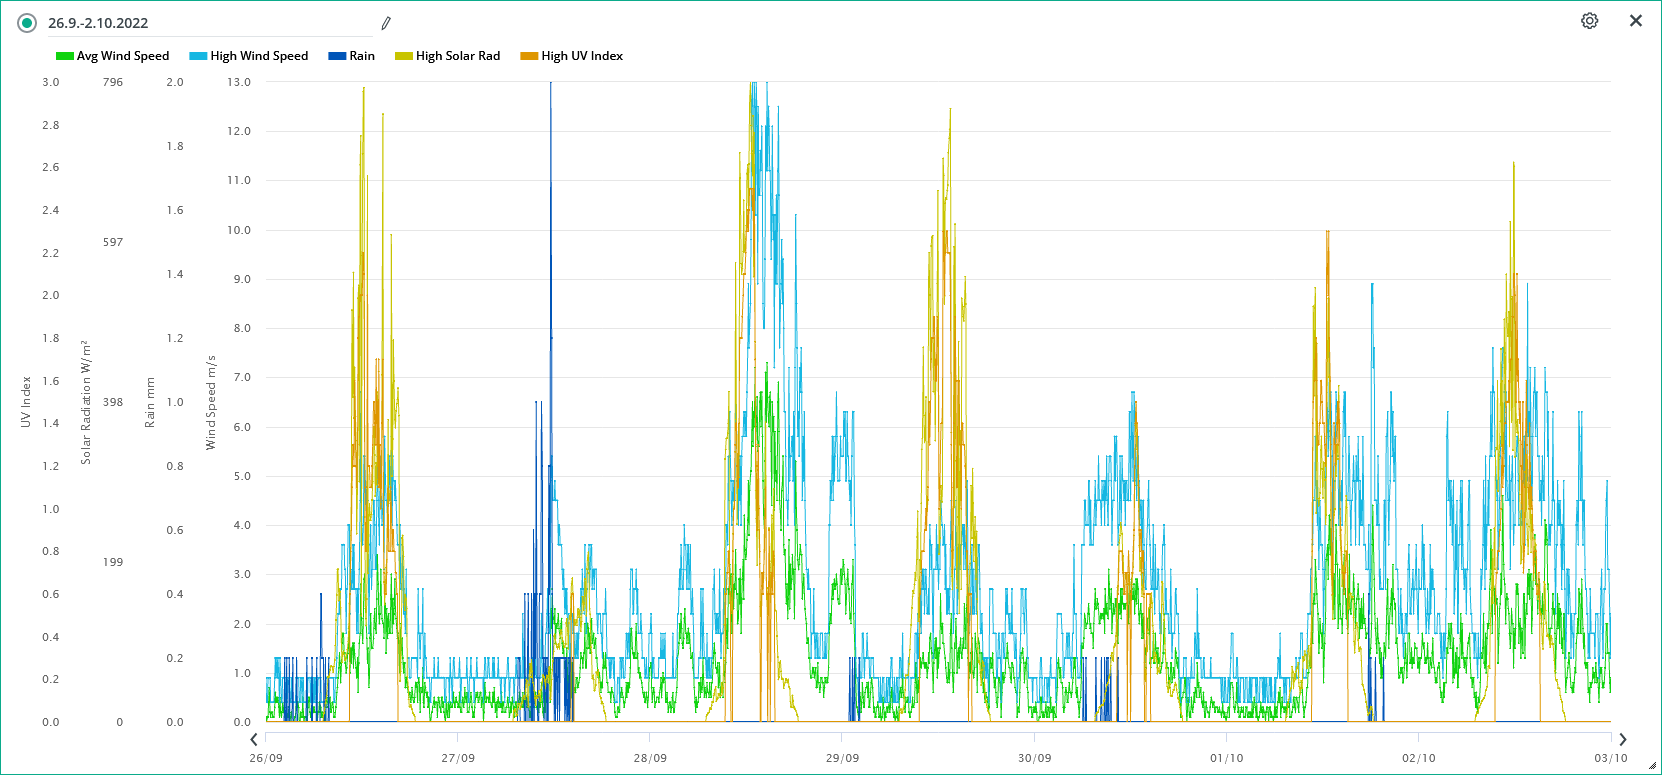Viewport: 1662px width, 775px height.
Task: Click the green Avg Wind Speed swatch
Action: (x=65, y=56)
